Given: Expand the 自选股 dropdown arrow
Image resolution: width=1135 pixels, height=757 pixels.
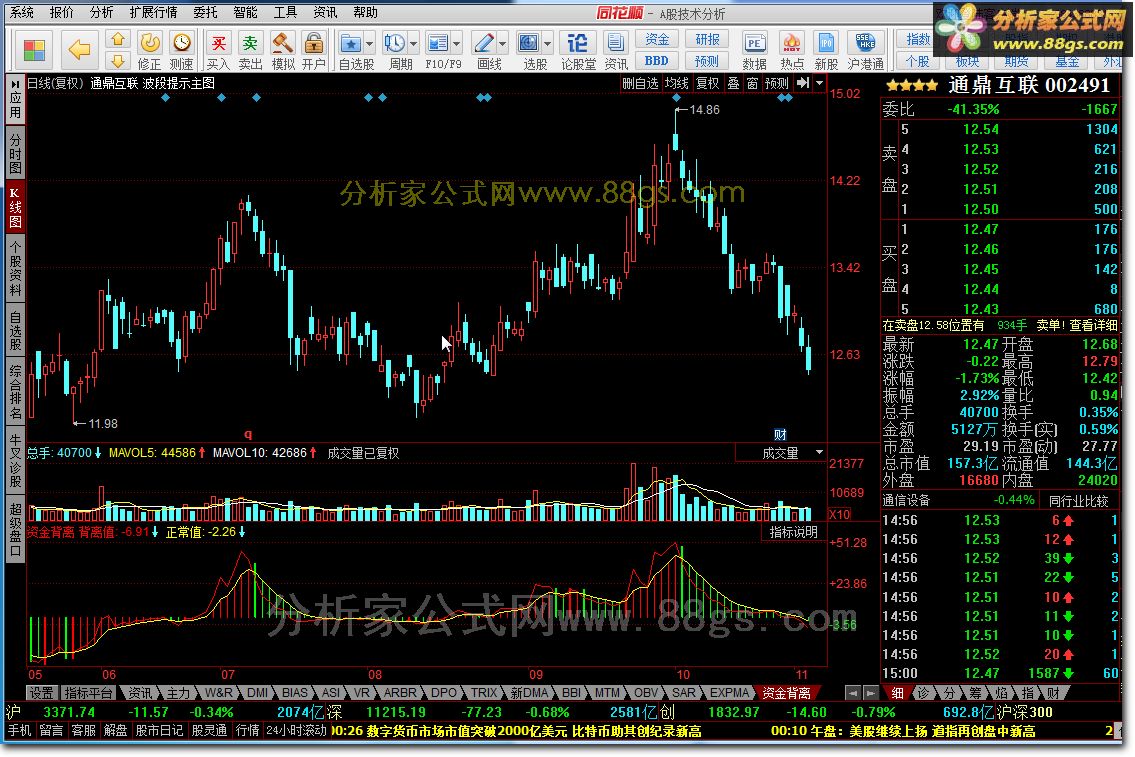Looking at the screenshot, I should click(x=369, y=43).
